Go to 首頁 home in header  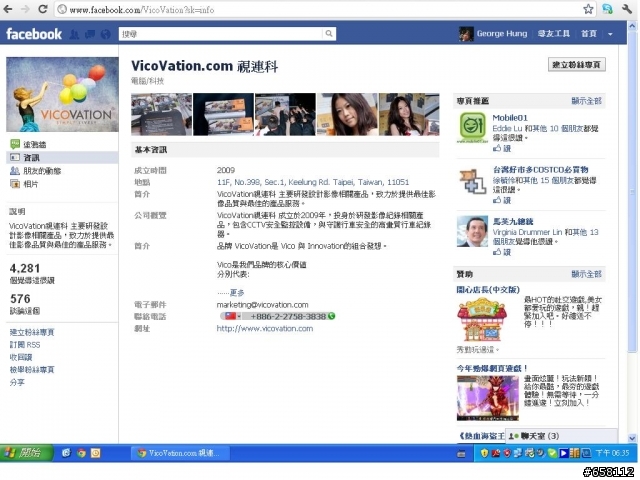(589, 34)
